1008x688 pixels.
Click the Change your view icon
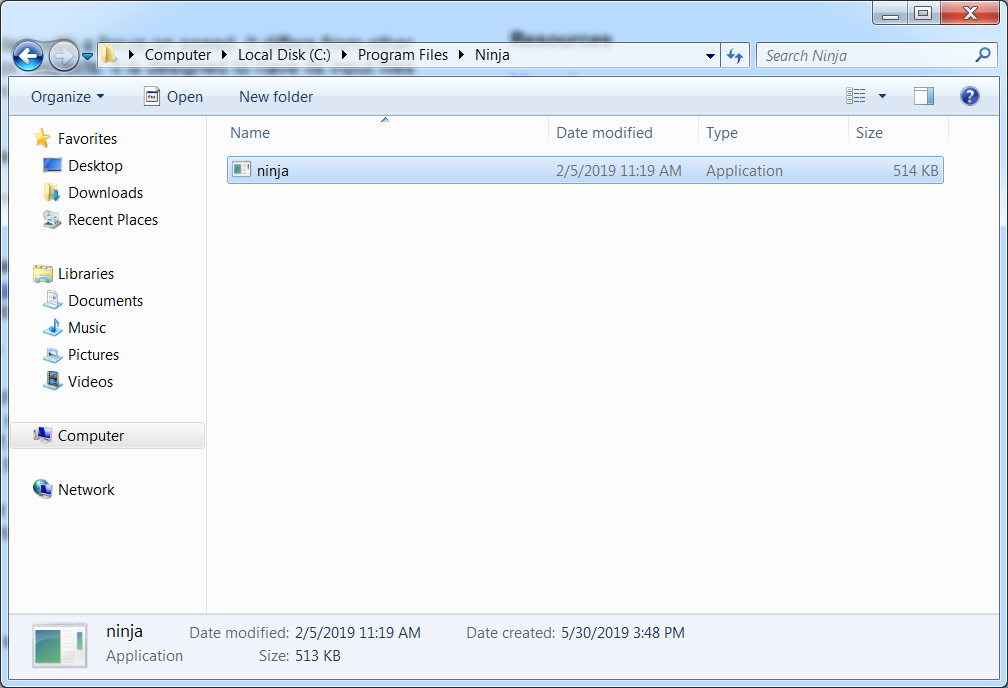pos(856,96)
